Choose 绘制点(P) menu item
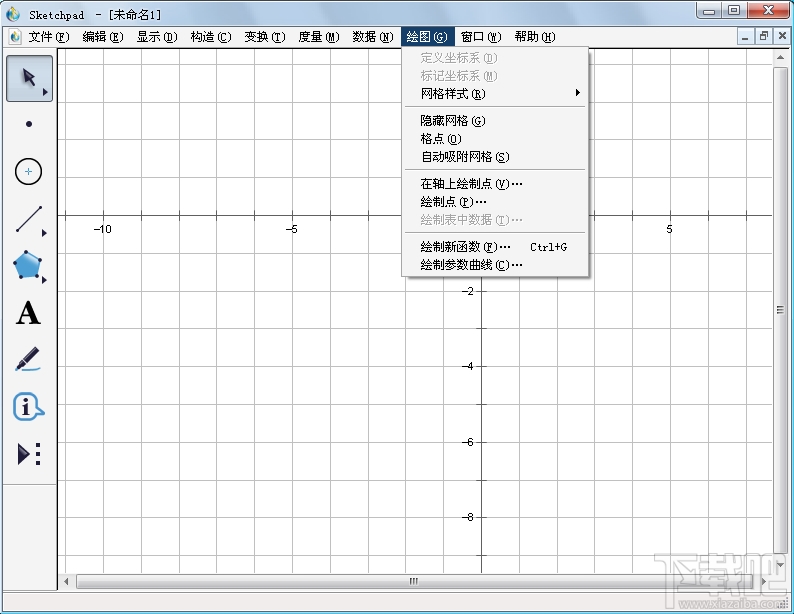The height and width of the screenshot is (614, 794). 495,202
